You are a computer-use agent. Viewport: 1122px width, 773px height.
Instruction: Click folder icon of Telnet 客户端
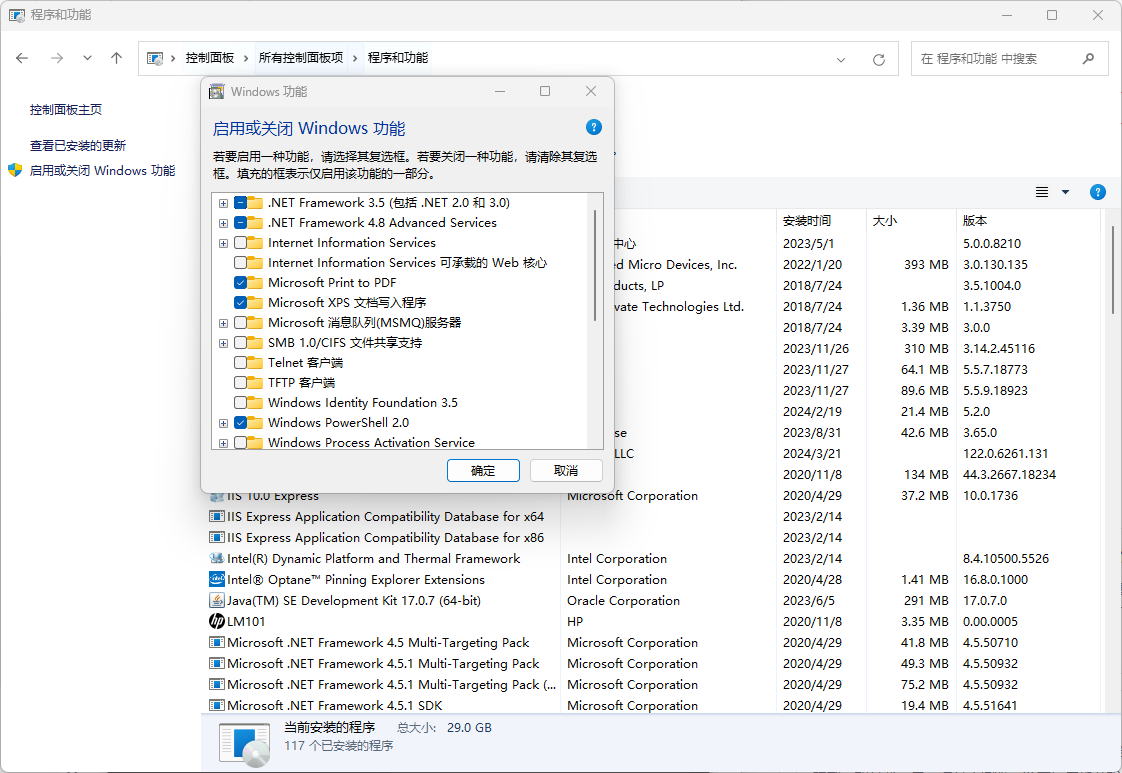255,363
